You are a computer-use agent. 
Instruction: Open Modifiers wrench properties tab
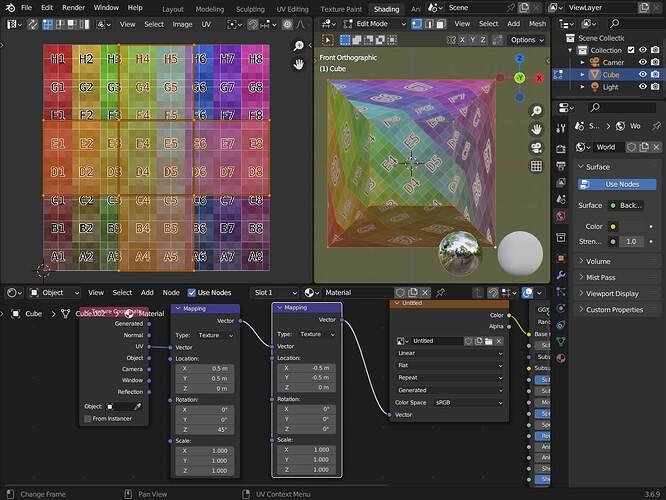click(x=561, y=275)
